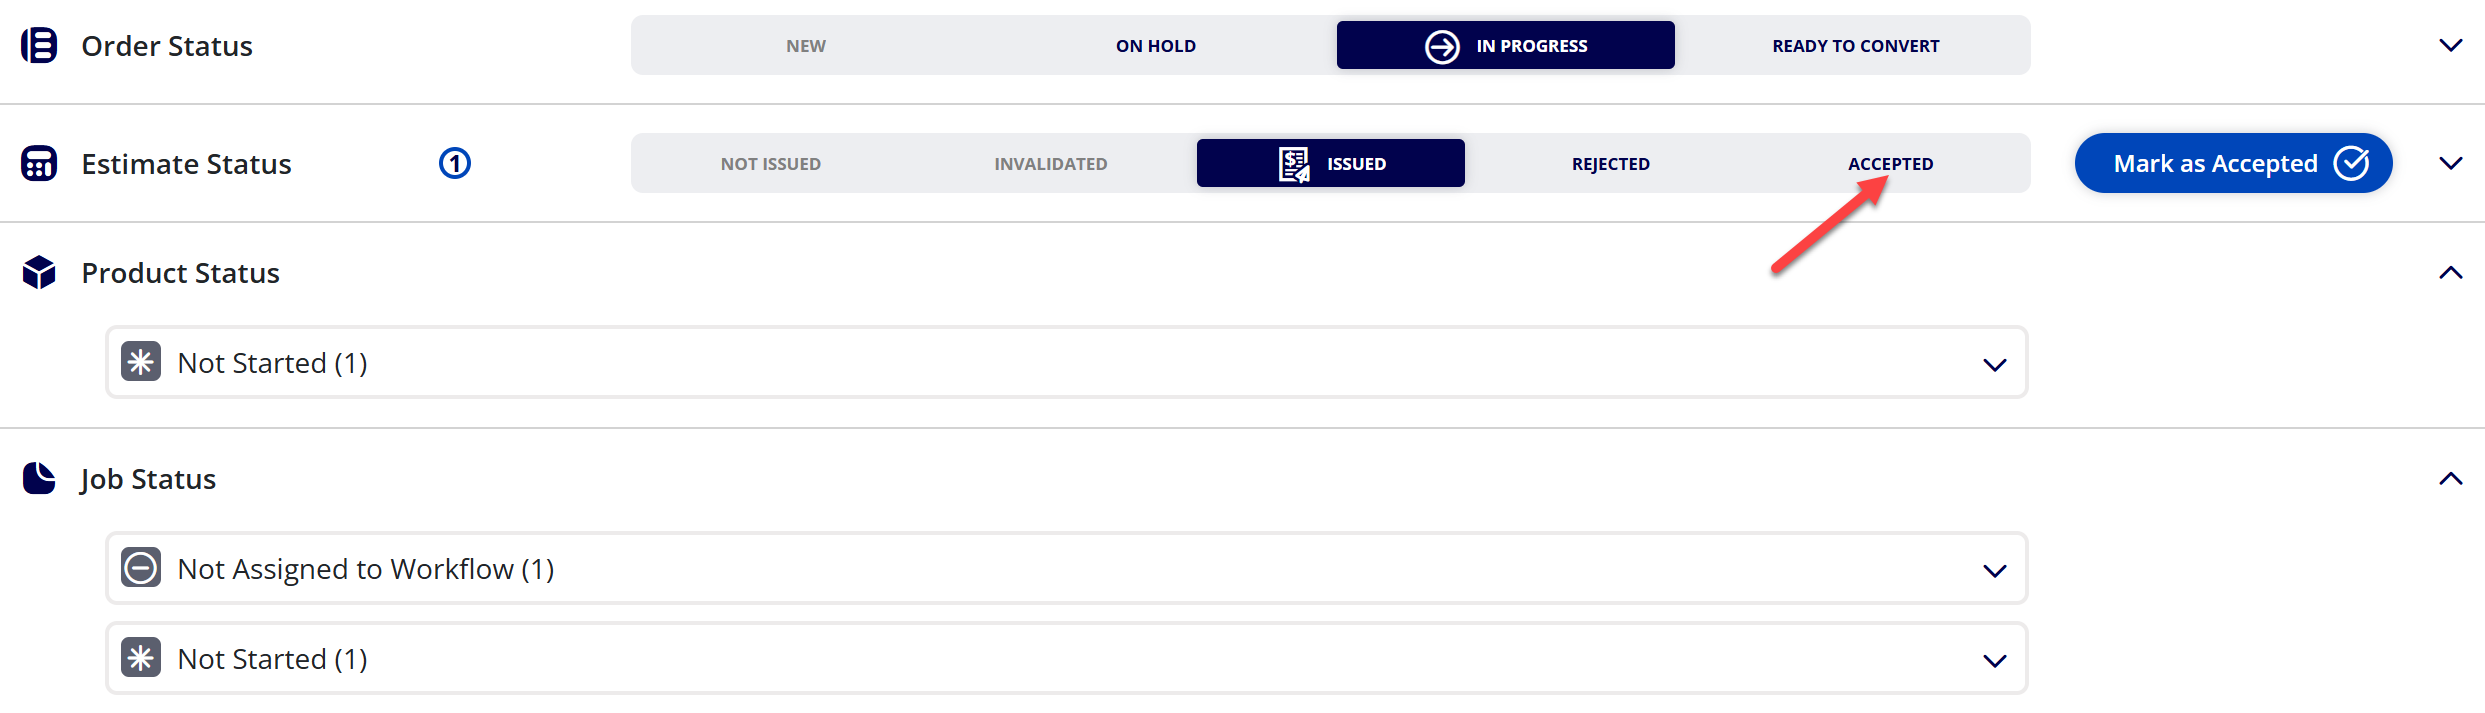2485x713 pixels.
Task: Click the Order Status section icon
Action: [x=39, y=45]
